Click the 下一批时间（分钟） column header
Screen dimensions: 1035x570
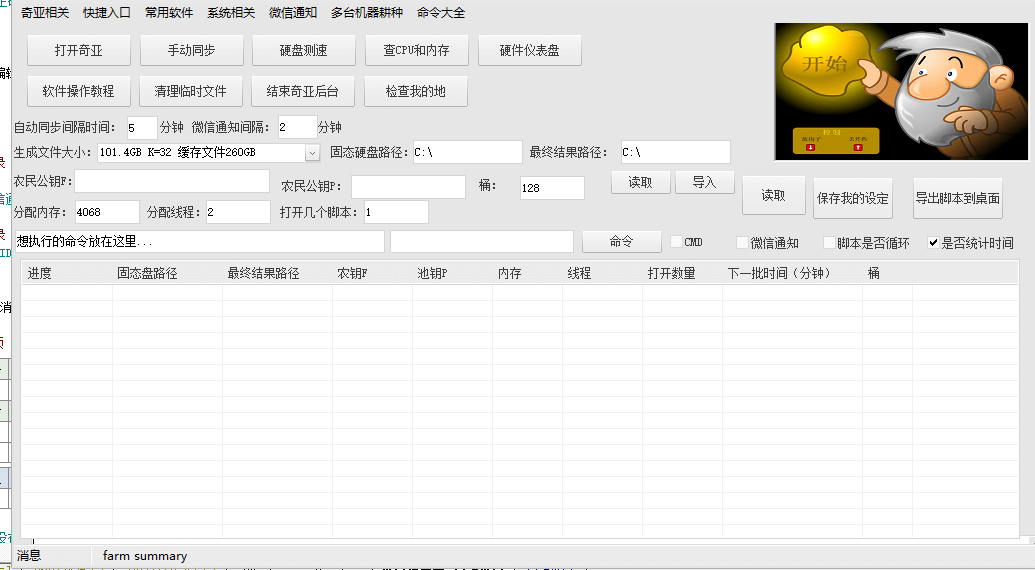pyautogui.click(x=792, y=273)
